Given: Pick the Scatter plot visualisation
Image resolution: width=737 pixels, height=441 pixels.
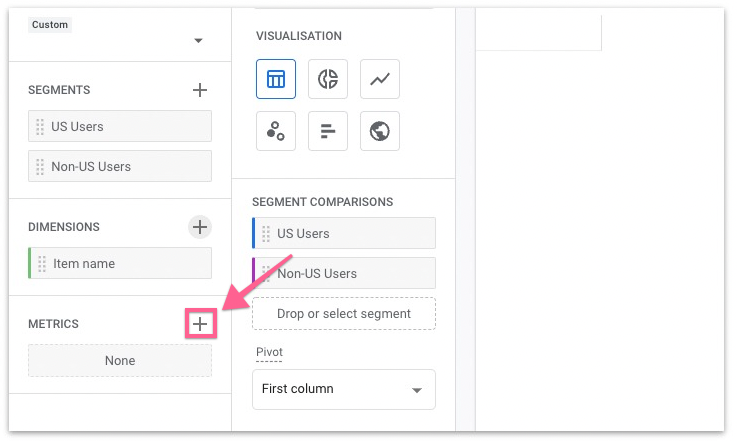Looking at the screenshot, I should pyautogui.click(x=275, y=132).
